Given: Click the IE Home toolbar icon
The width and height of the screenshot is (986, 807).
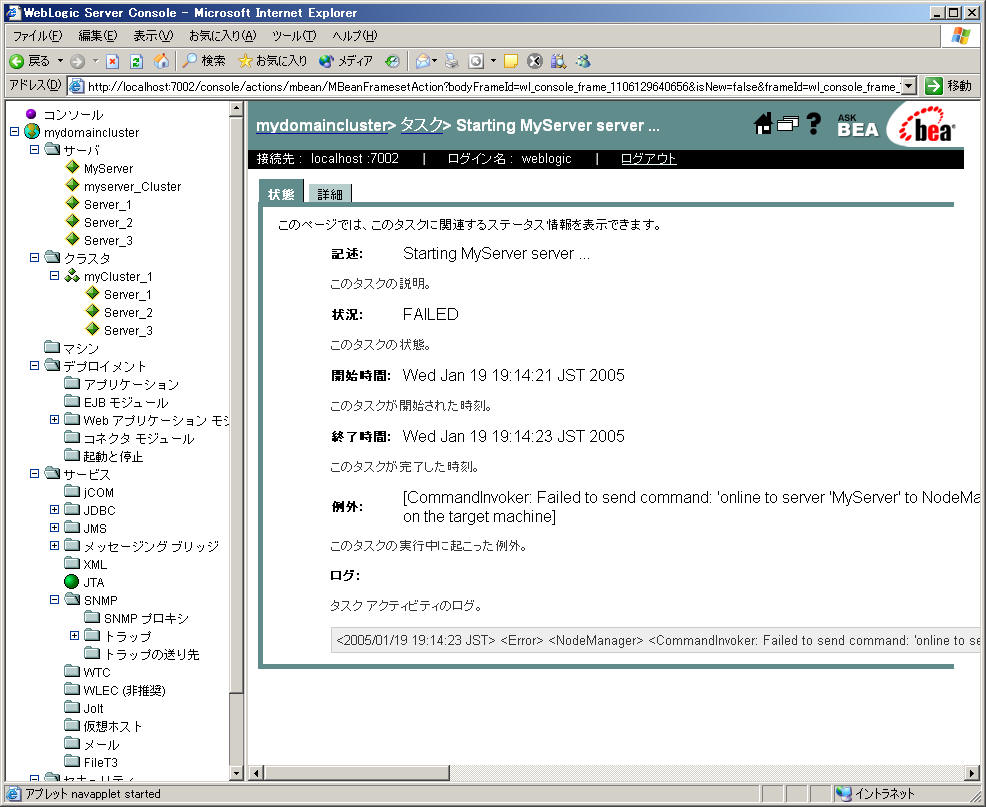Looking at the screenshot, I should [161, 61].
